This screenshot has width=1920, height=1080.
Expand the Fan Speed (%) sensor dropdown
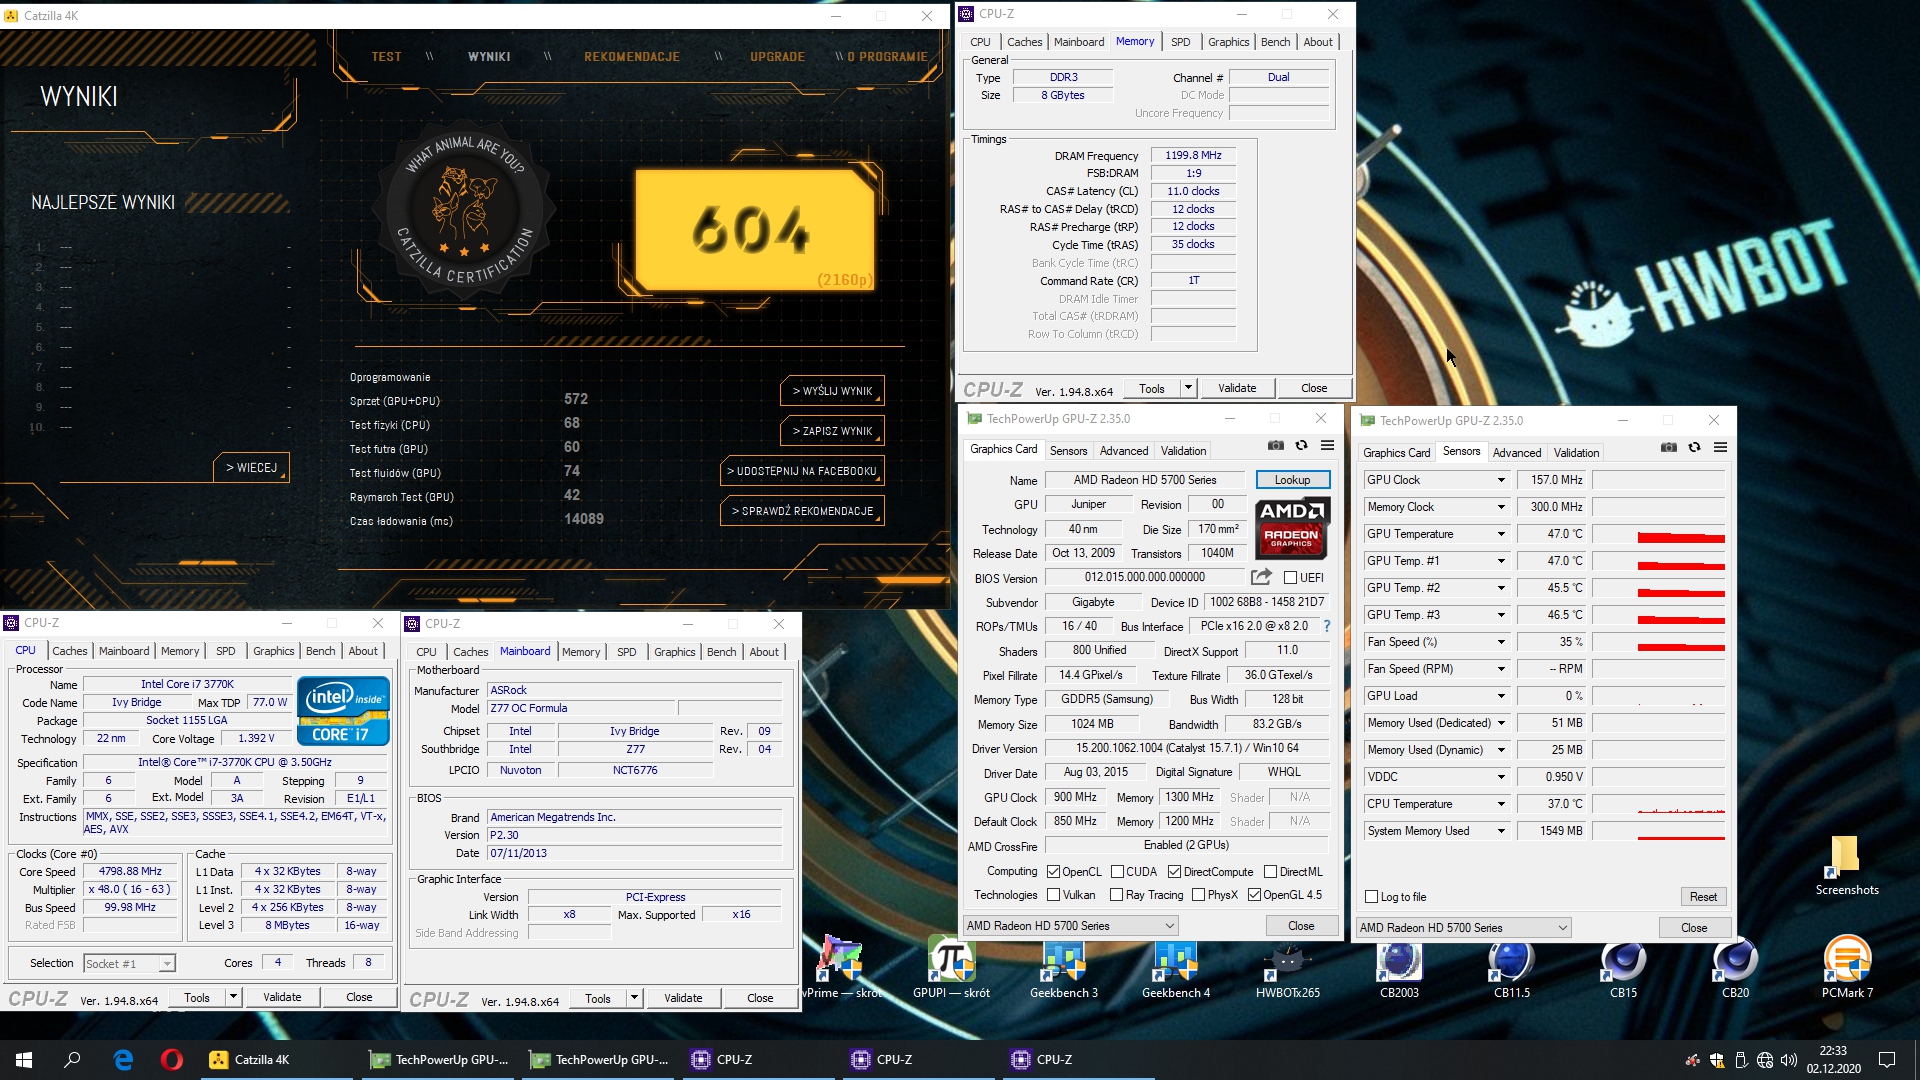coord(1501,642)
